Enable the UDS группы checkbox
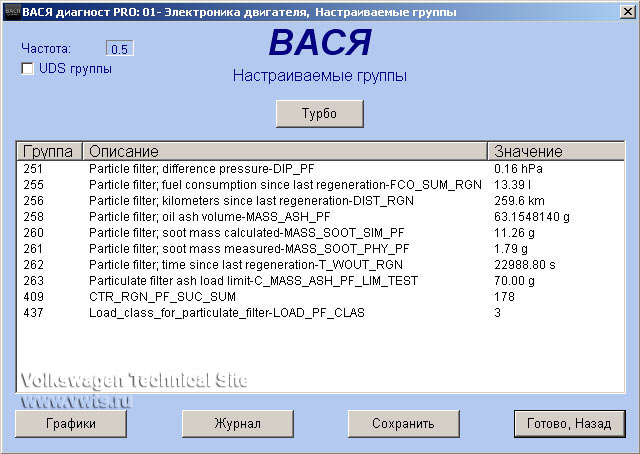 pos(27,69)
